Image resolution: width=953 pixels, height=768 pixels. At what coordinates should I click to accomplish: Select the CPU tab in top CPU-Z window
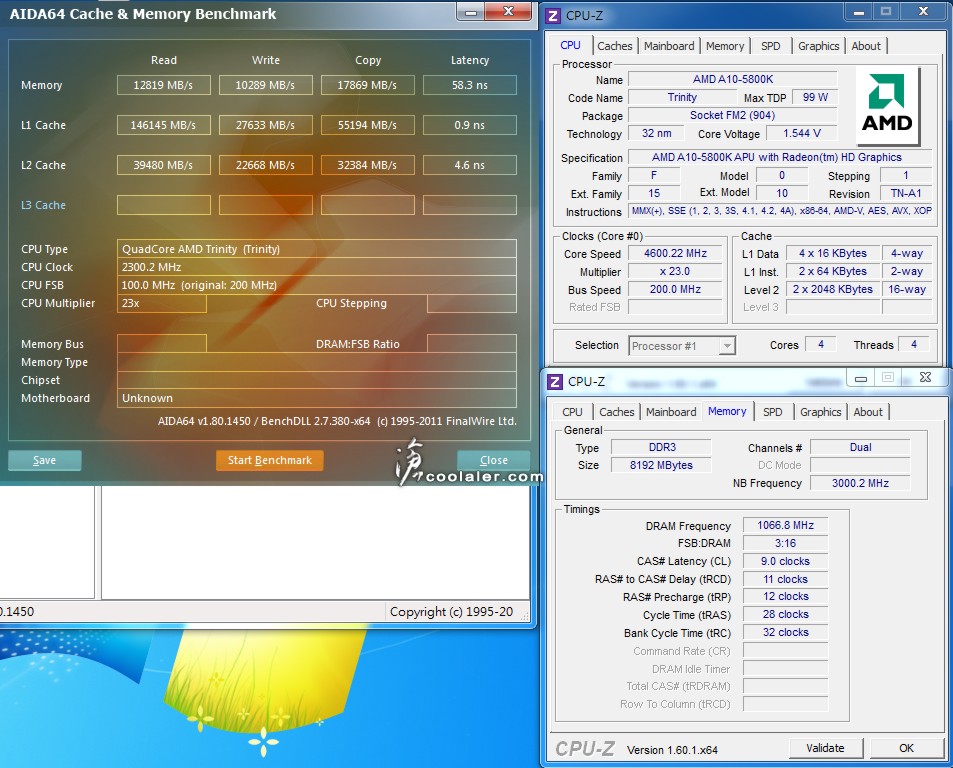[570, 45]
